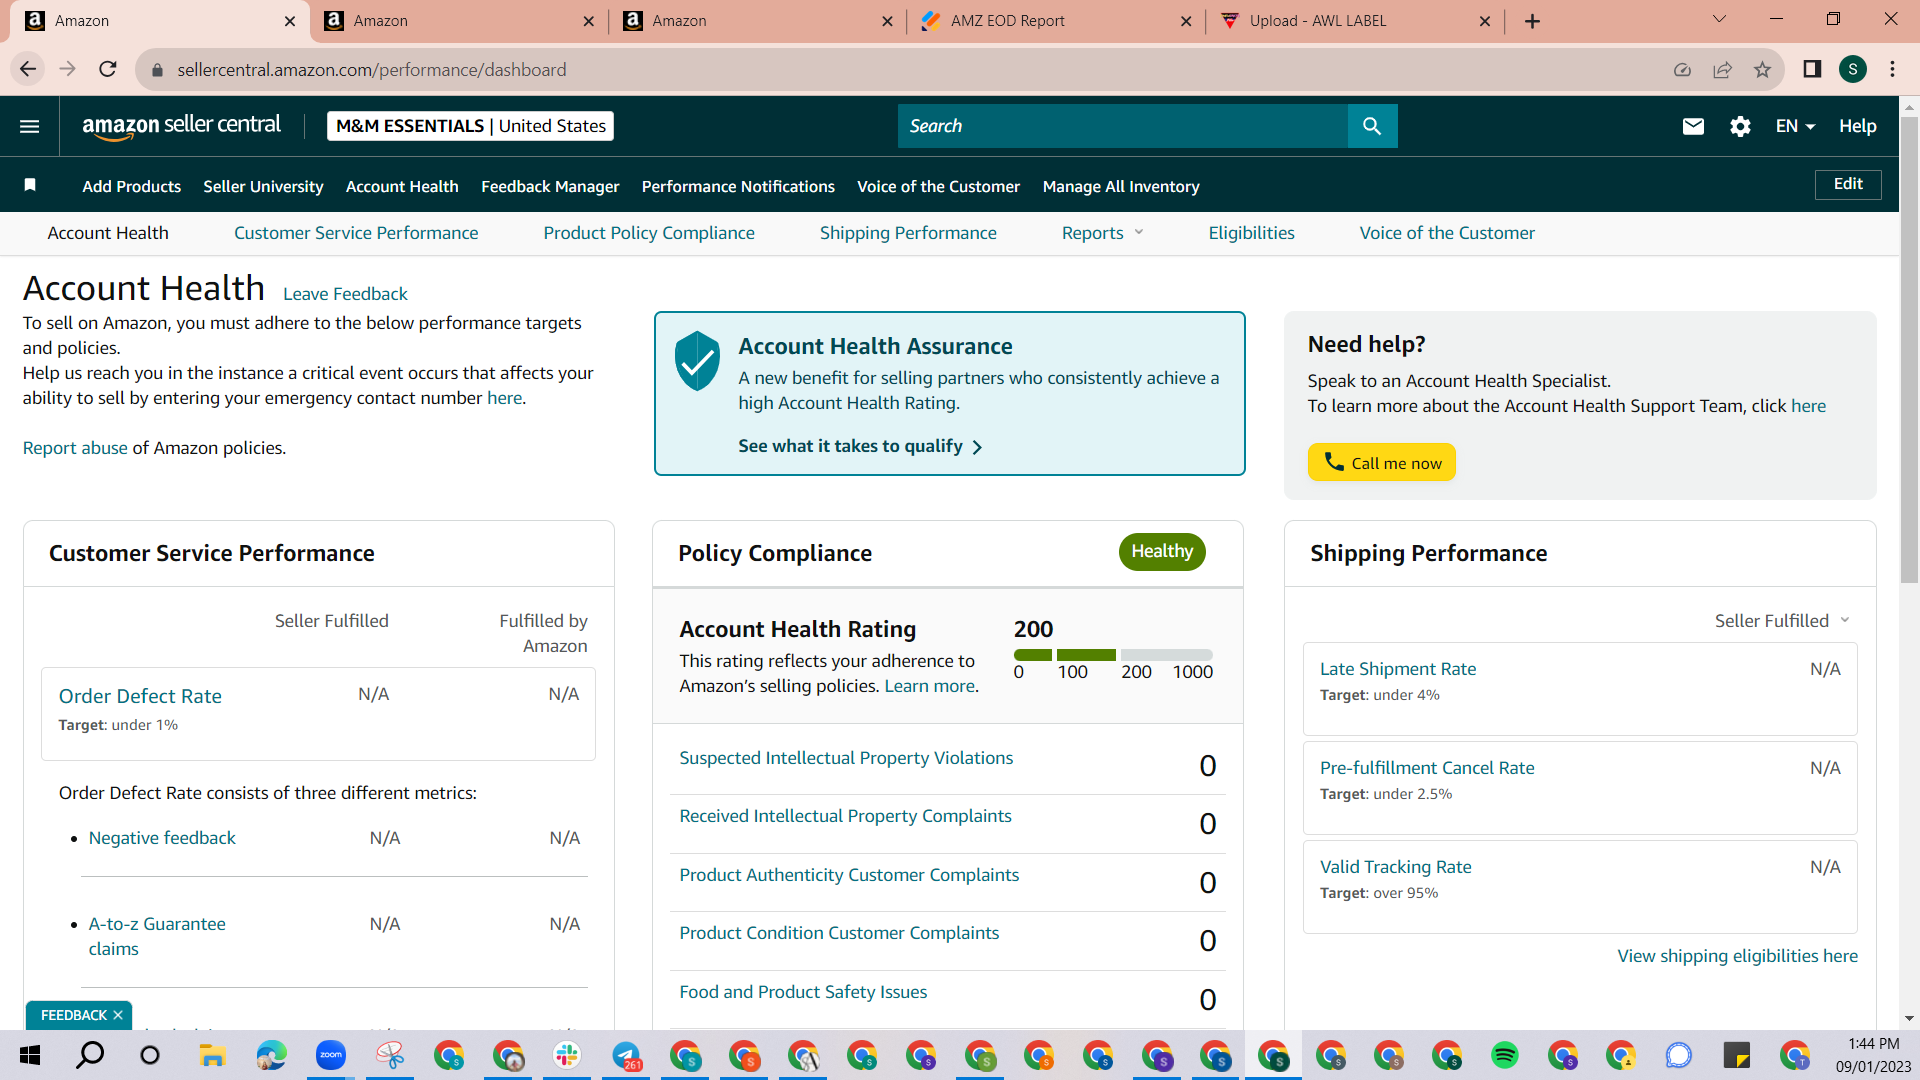Screen dimensions: 1920x1080
Task: Open File Explorer from the taskbar
Action: coord(211,1055)
